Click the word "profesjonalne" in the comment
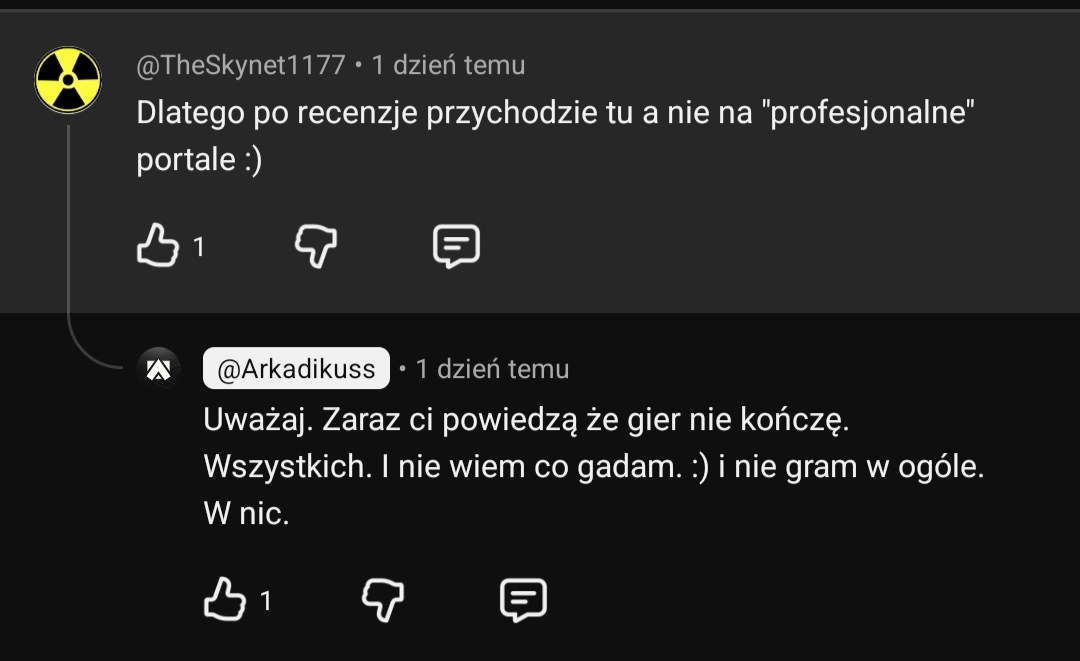 point(868,113)
